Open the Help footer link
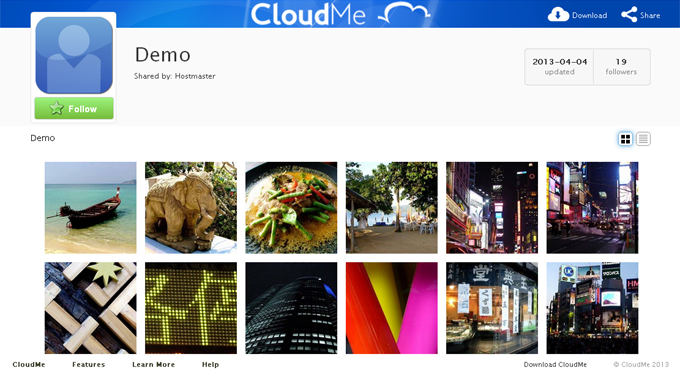This screenshot has width=680, height=373. pyautogui.click(x=210, y=364)
